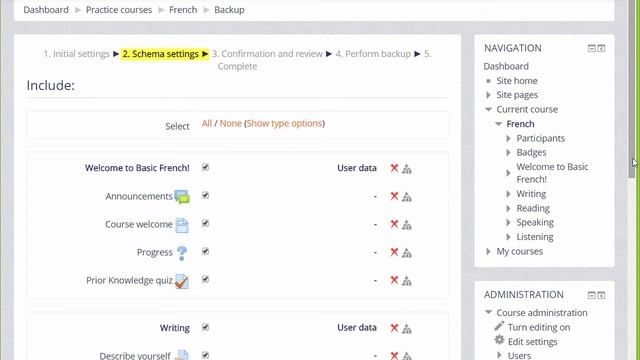This screenshot has width=640, height=360.
Task: Click the page vertical scrollbar thumb
Action: pos(631,89)
